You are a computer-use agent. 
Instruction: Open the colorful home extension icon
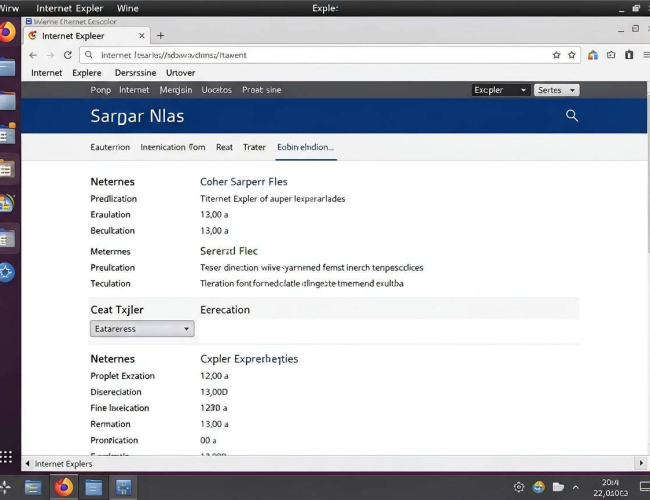coord(593,55)
